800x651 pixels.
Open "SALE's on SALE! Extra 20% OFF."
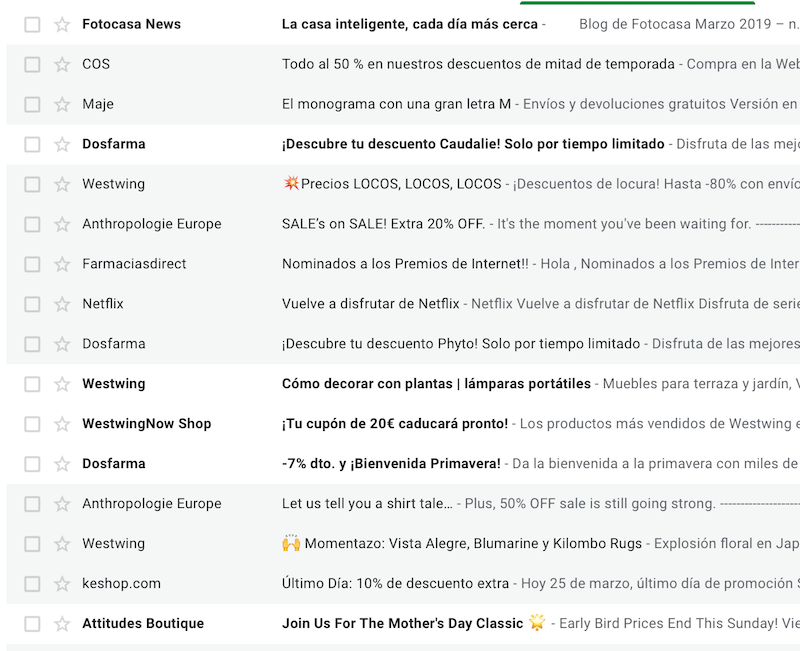pos(383,224)
